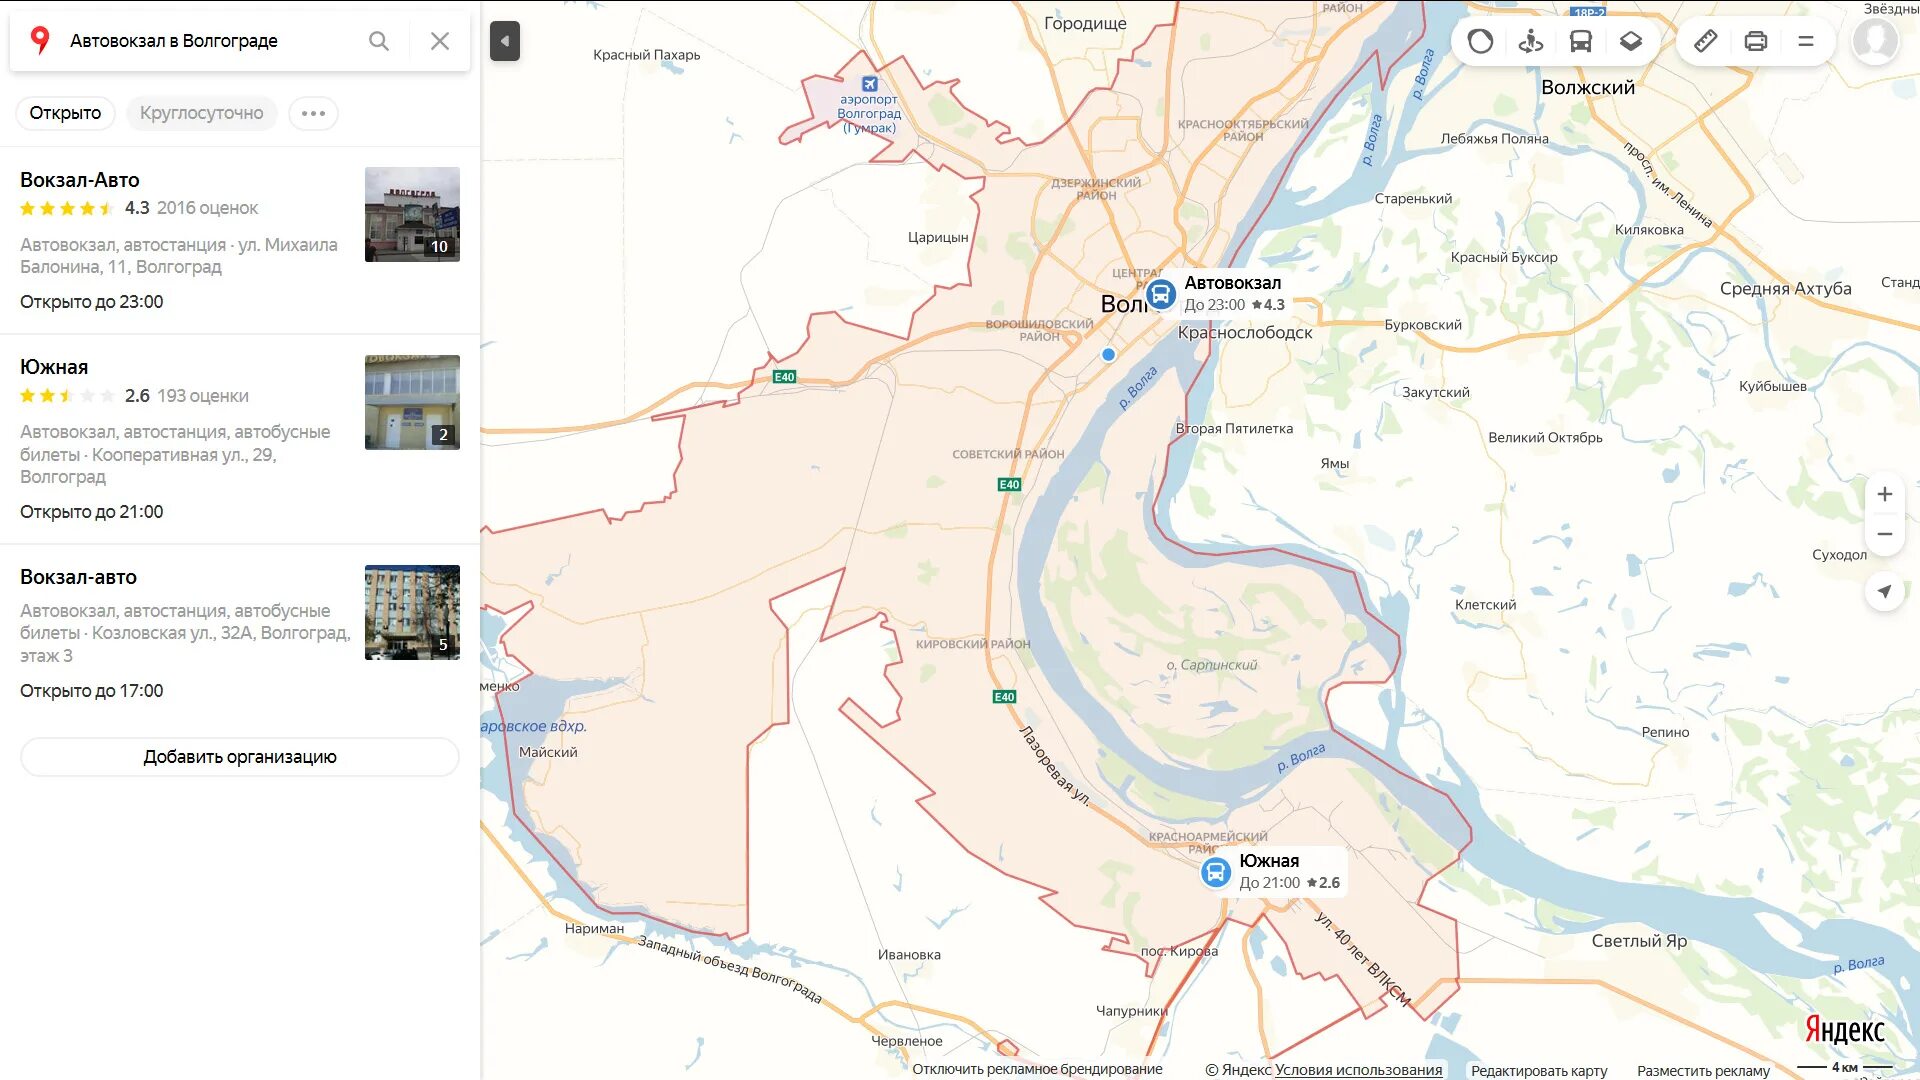The height and width of the screenshot is (1080, 1920).
Task: Click the 2016 оценок rating text
Action: 207,208
